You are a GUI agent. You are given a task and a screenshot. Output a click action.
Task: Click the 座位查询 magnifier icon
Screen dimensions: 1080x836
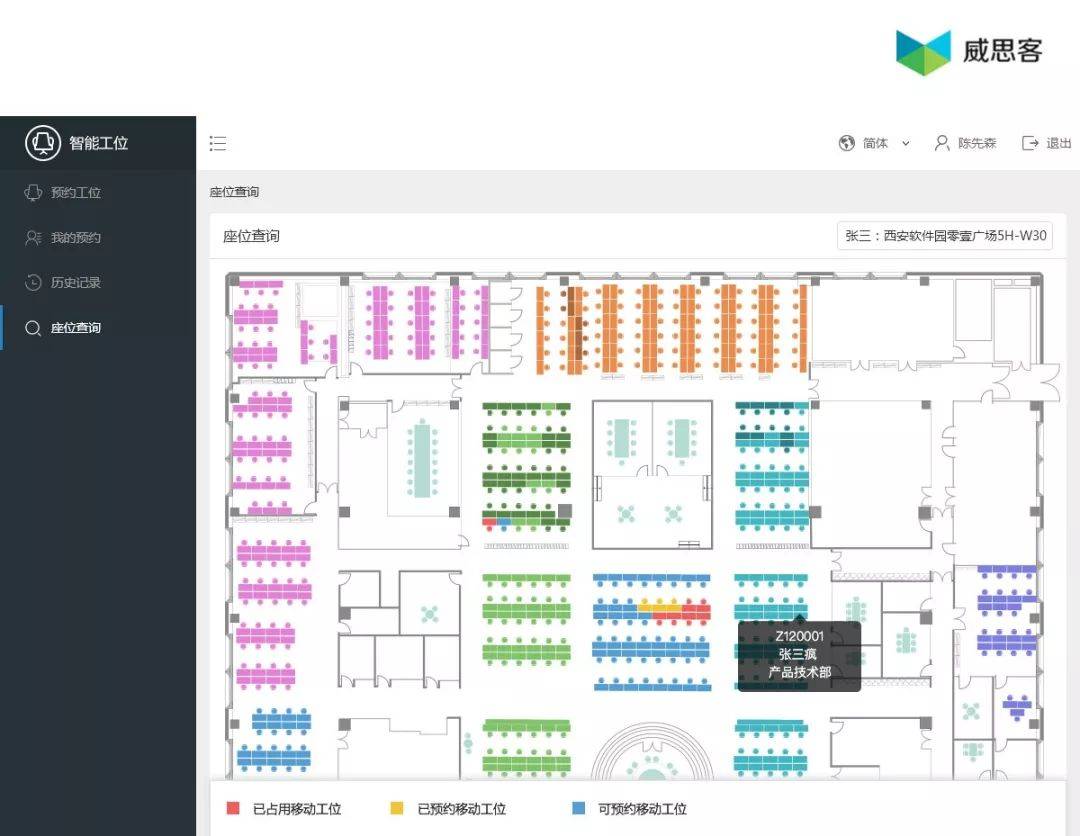pos(33,328)
